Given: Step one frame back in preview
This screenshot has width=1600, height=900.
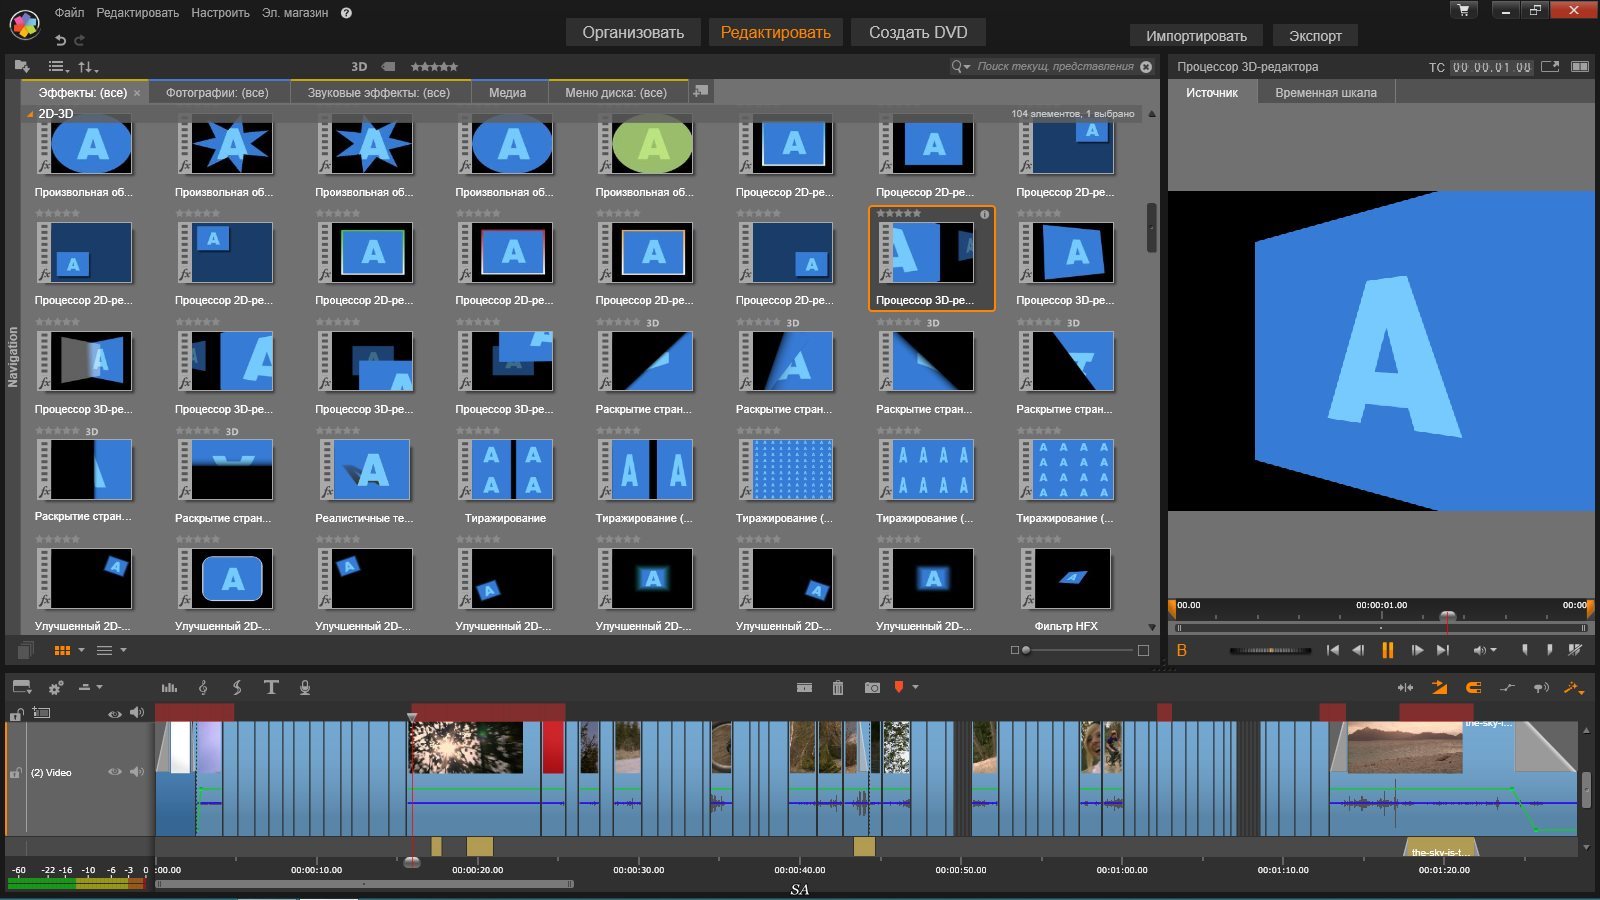Looking at the screenshot, I should point(1358,650).
